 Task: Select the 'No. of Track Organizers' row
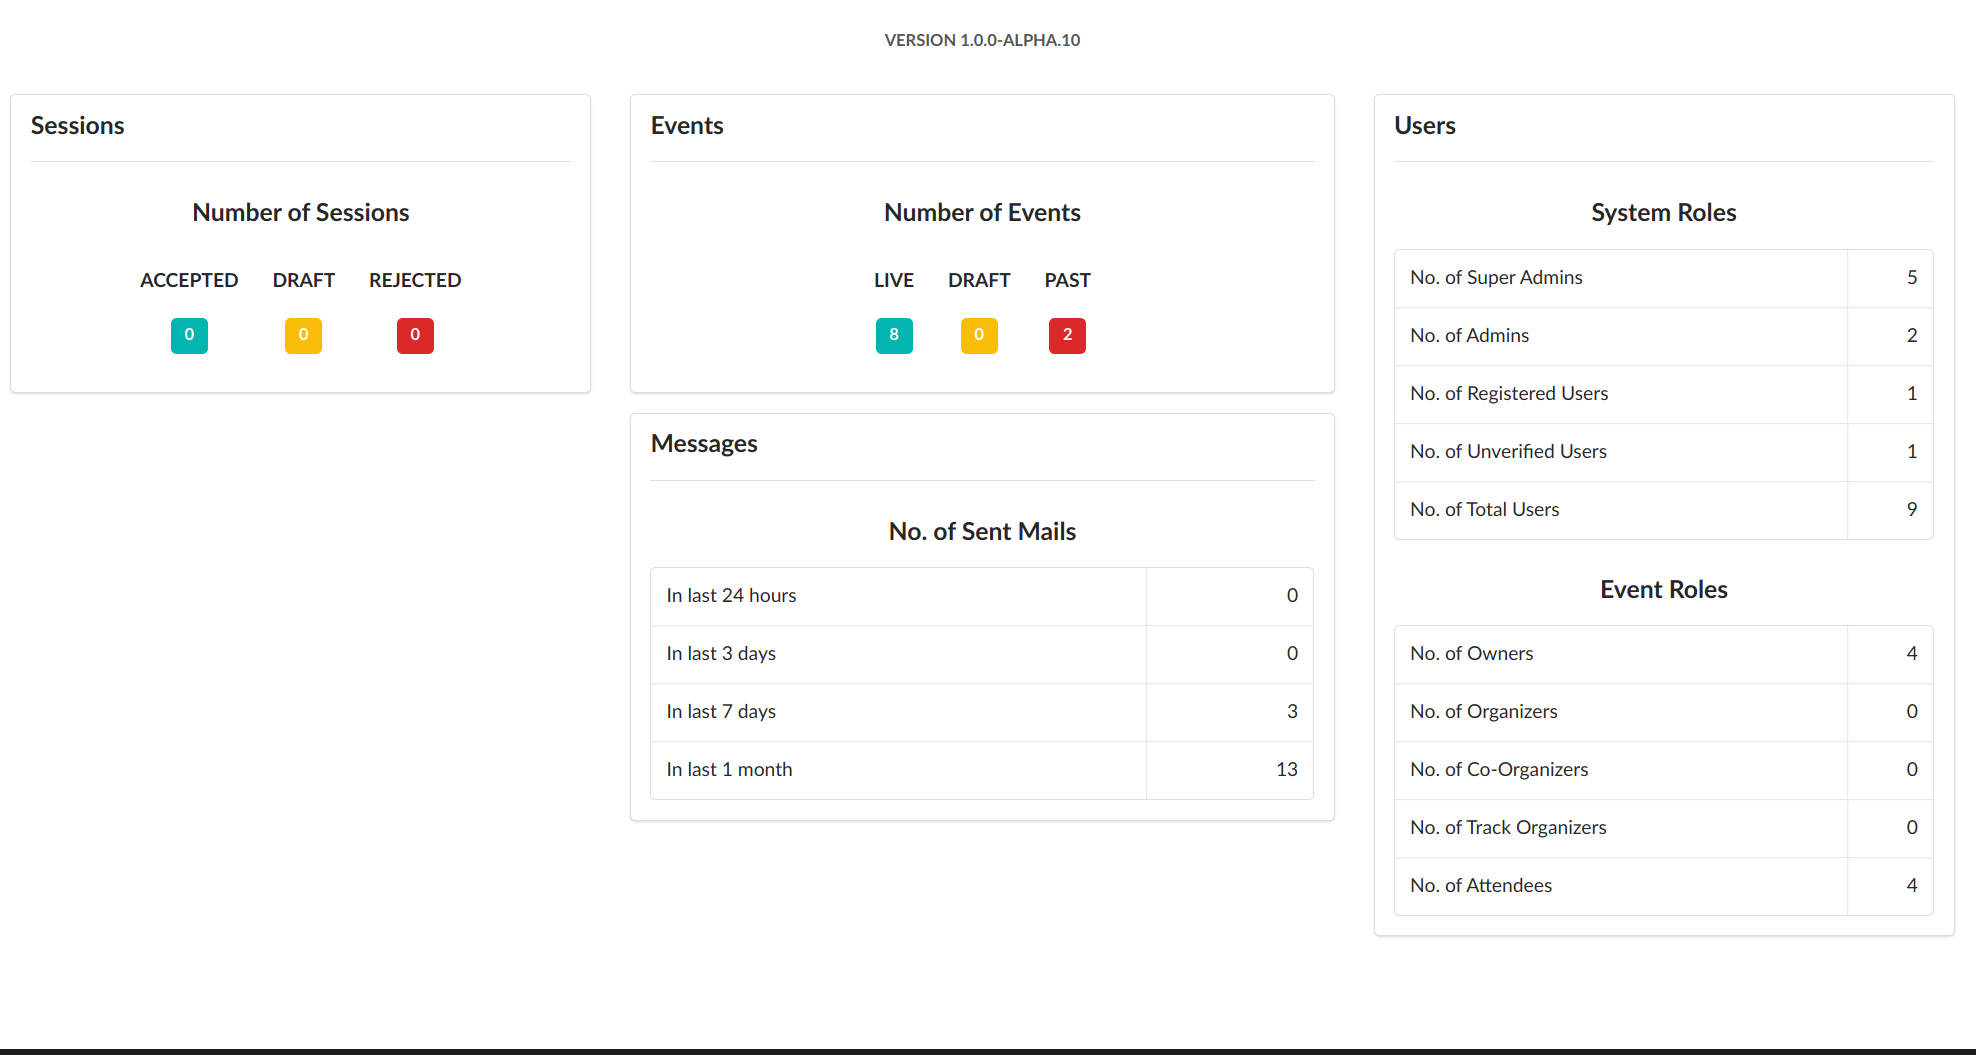pos(1664,828)
